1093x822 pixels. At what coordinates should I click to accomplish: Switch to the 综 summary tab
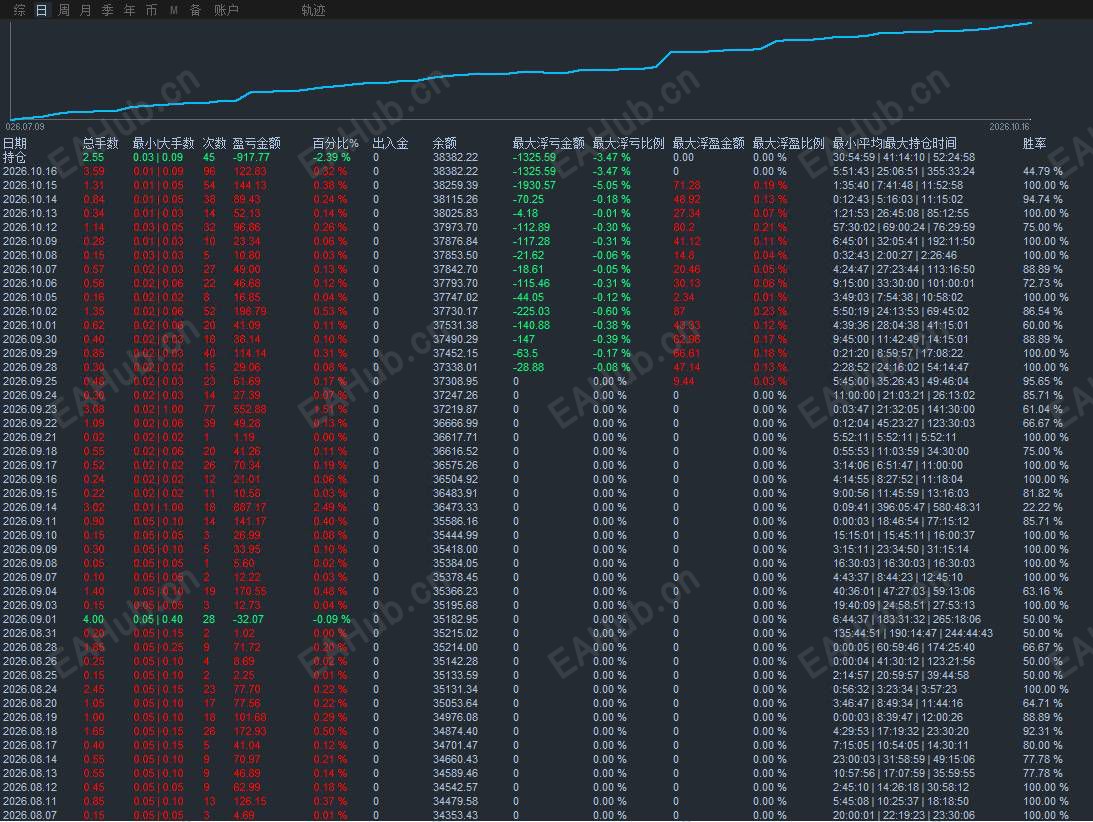(20, 10)
